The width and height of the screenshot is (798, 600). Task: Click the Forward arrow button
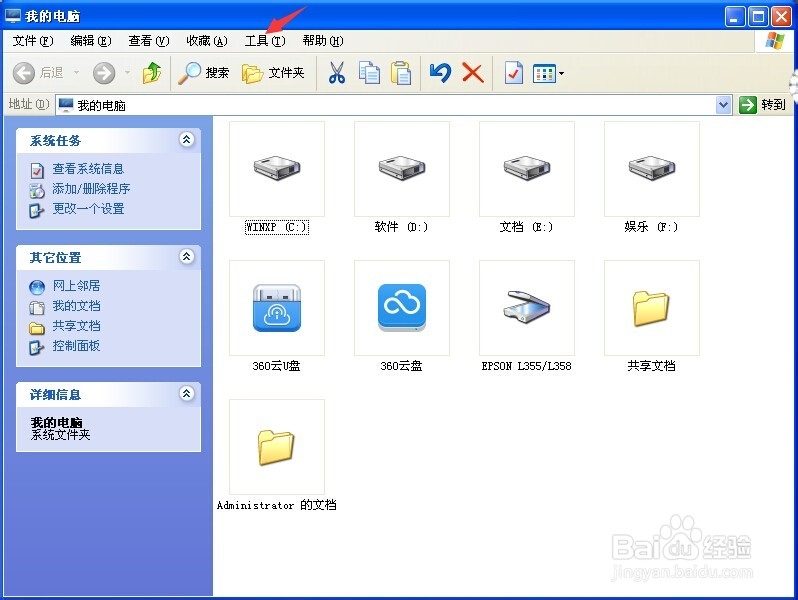click(104, 73)
